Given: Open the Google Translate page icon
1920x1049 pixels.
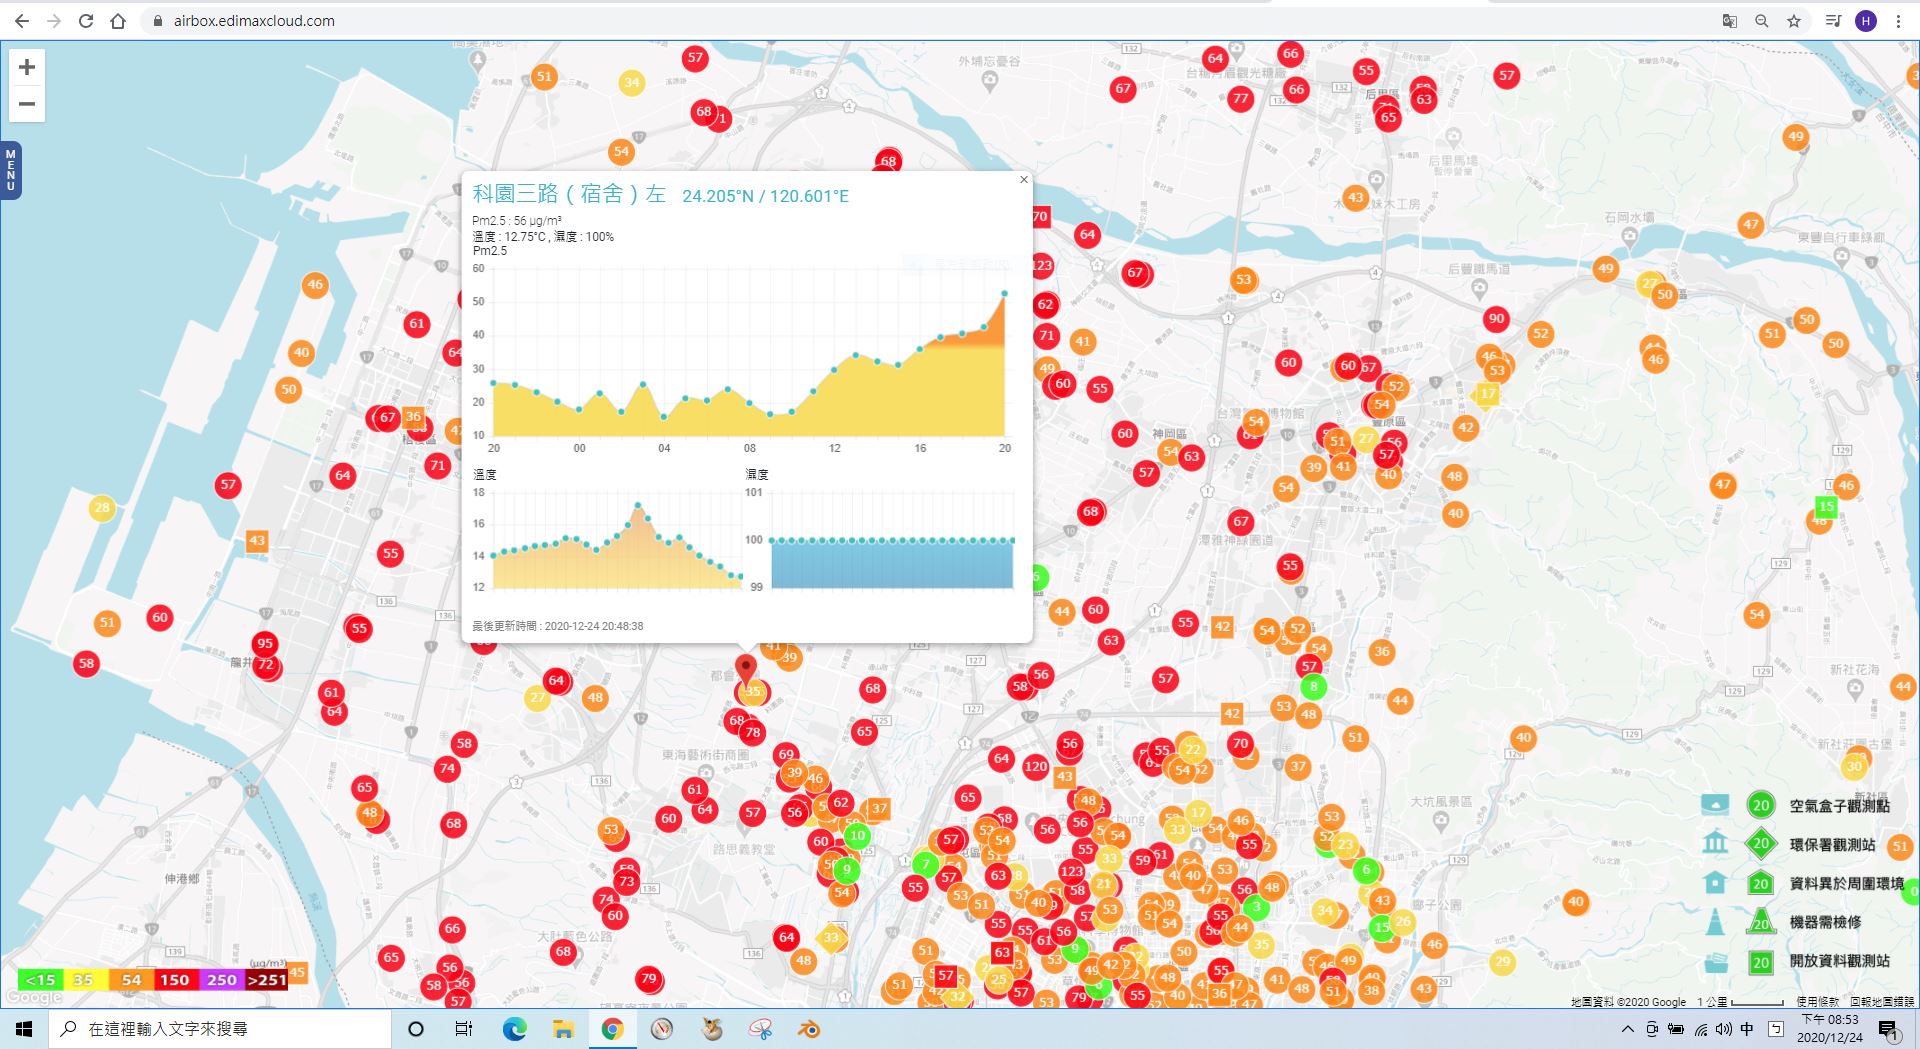Looking at the screenshot, I should pyautogui.click(x=1729, y=21).
